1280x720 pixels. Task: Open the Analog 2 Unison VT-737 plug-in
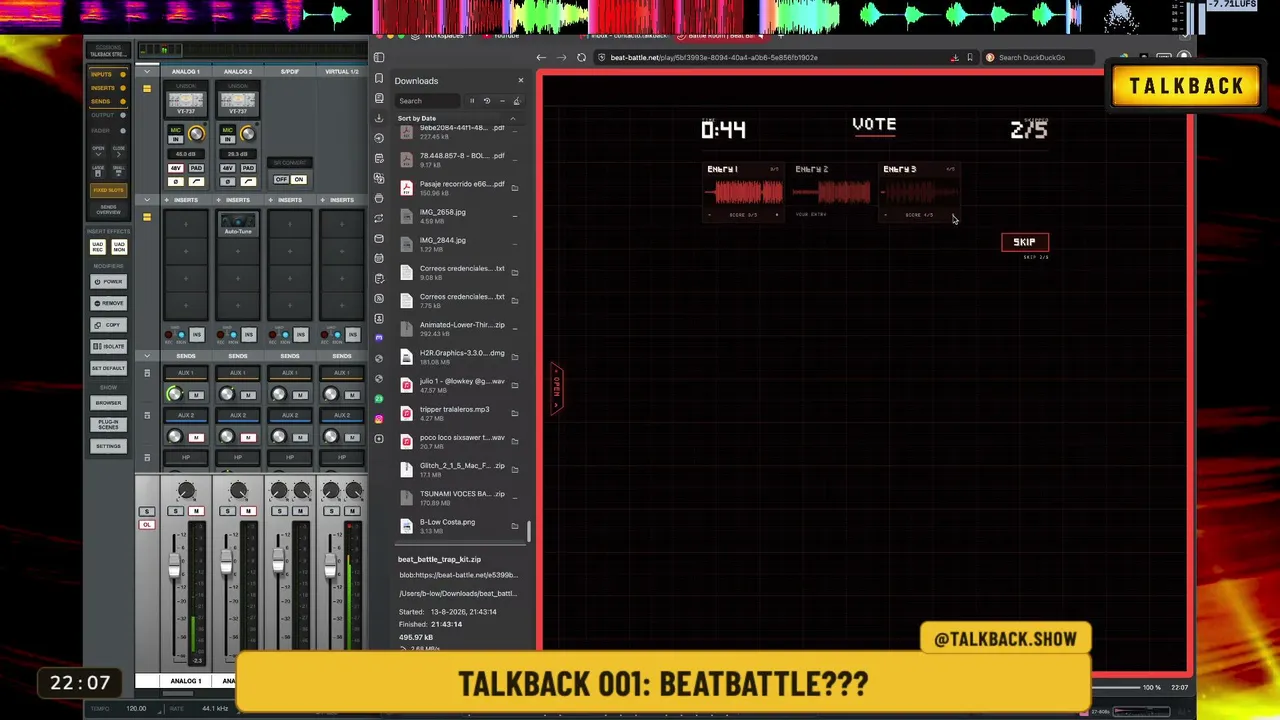tap(238, 103)
